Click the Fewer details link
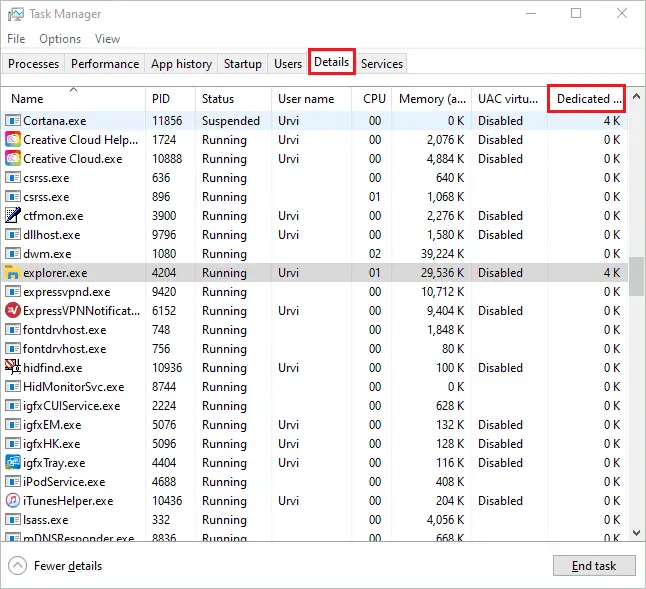 68,566
